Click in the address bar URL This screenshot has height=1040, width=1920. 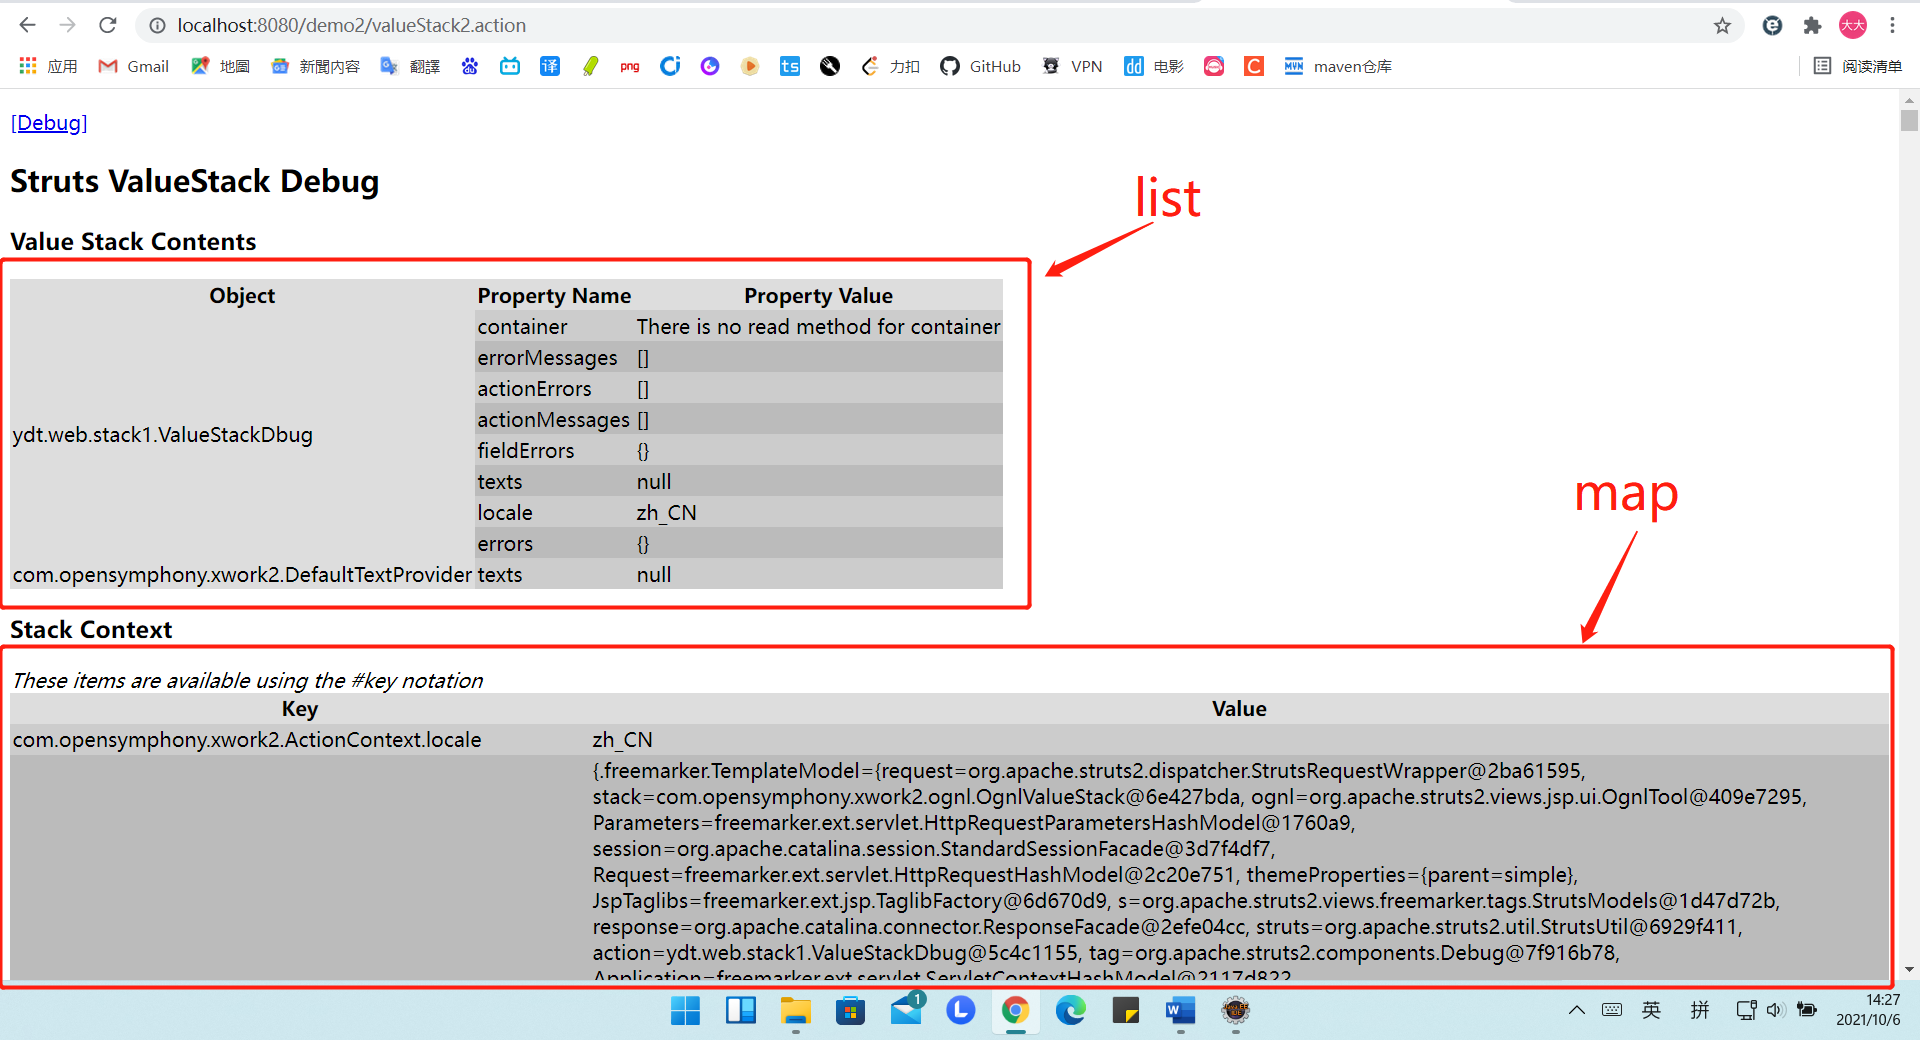click(x=352, y=25)
